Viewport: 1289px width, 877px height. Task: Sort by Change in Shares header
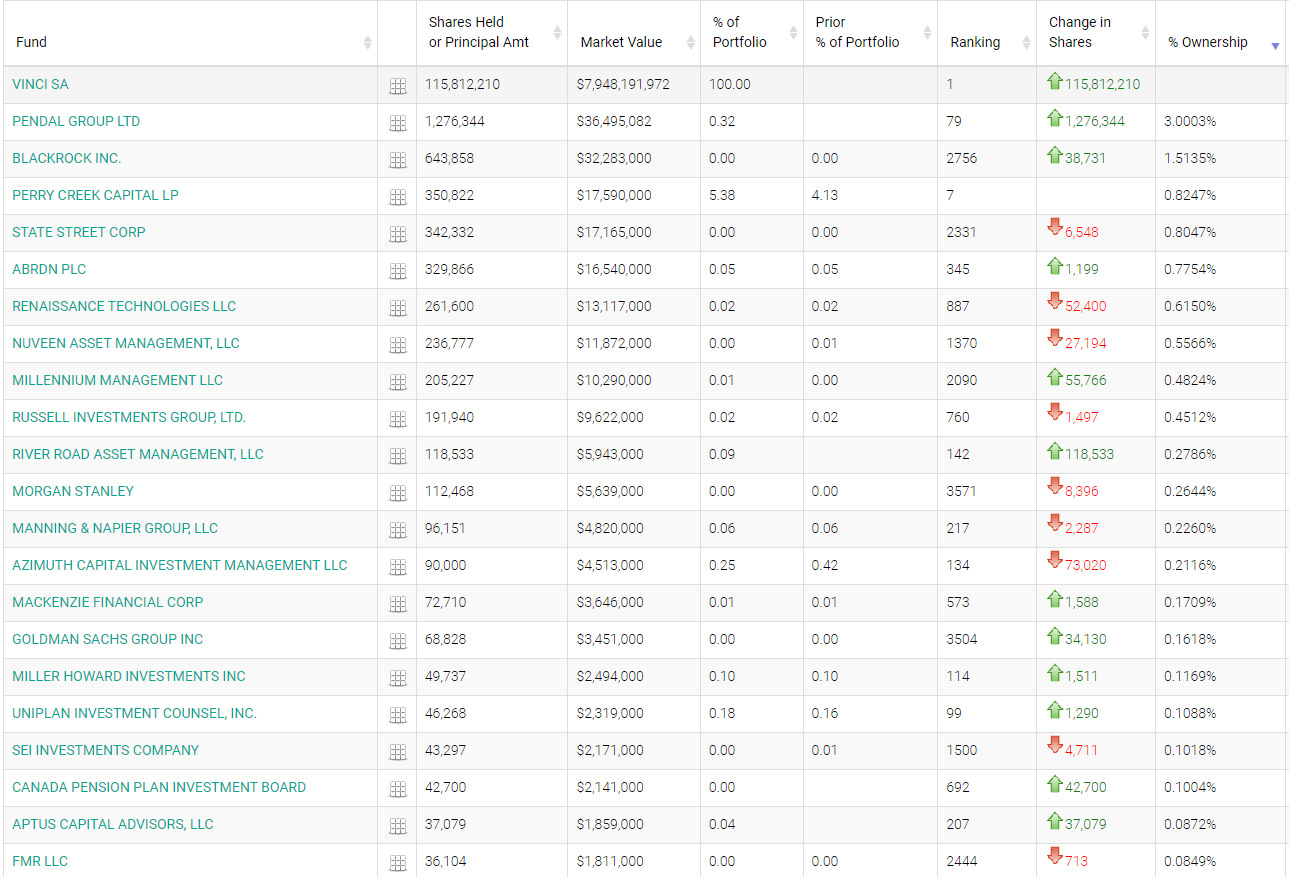(x=1096, y=32)
